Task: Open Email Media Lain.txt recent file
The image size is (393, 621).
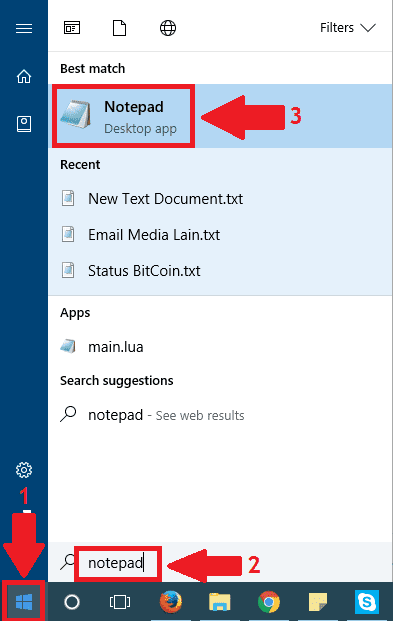Action: tap(220, 234)
